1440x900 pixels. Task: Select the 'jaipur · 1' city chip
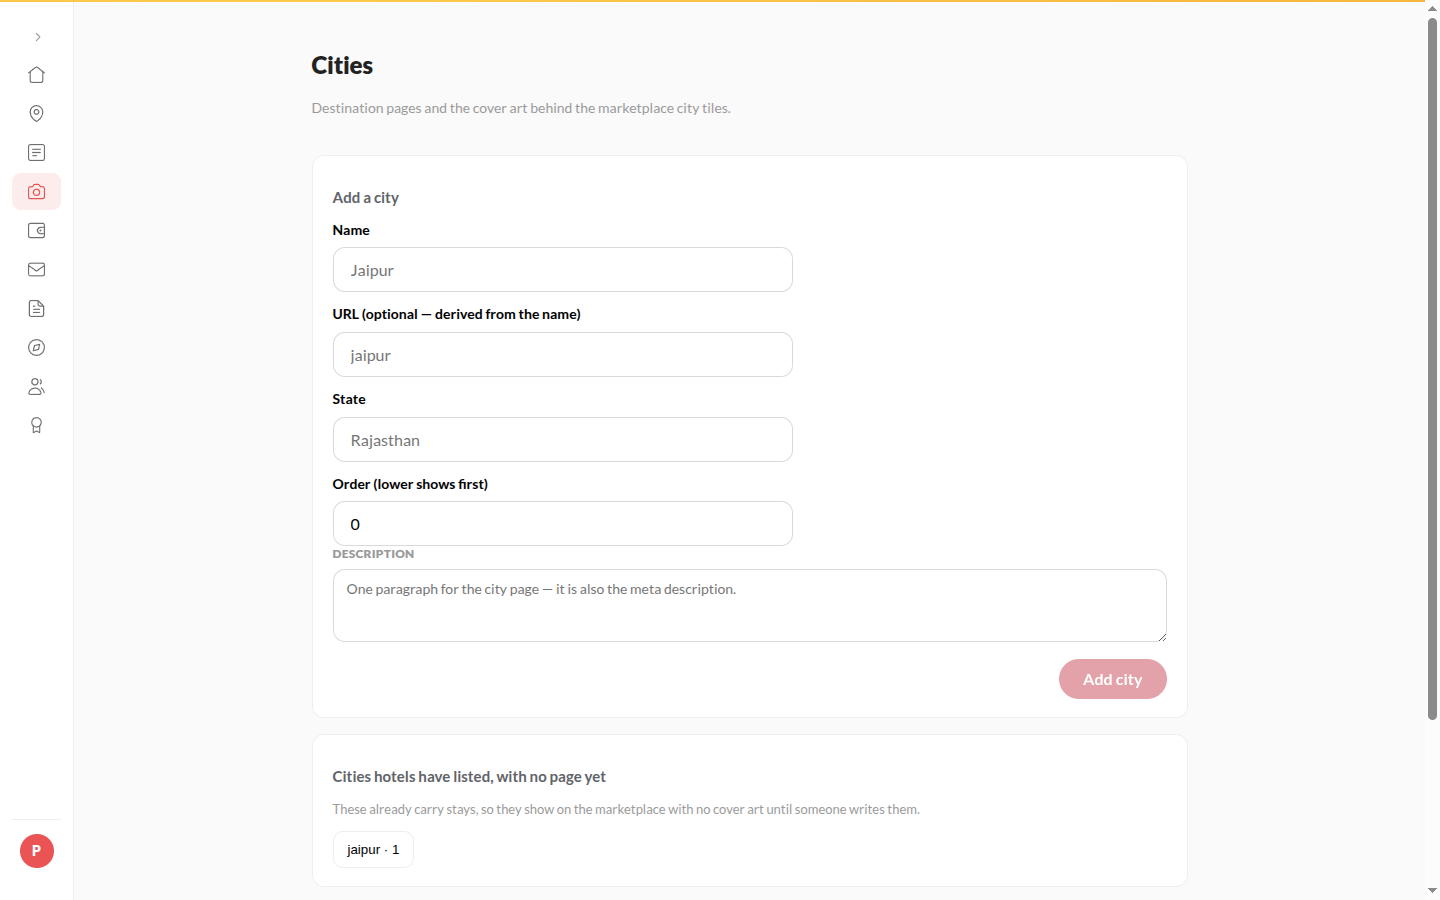pos(373,850)
